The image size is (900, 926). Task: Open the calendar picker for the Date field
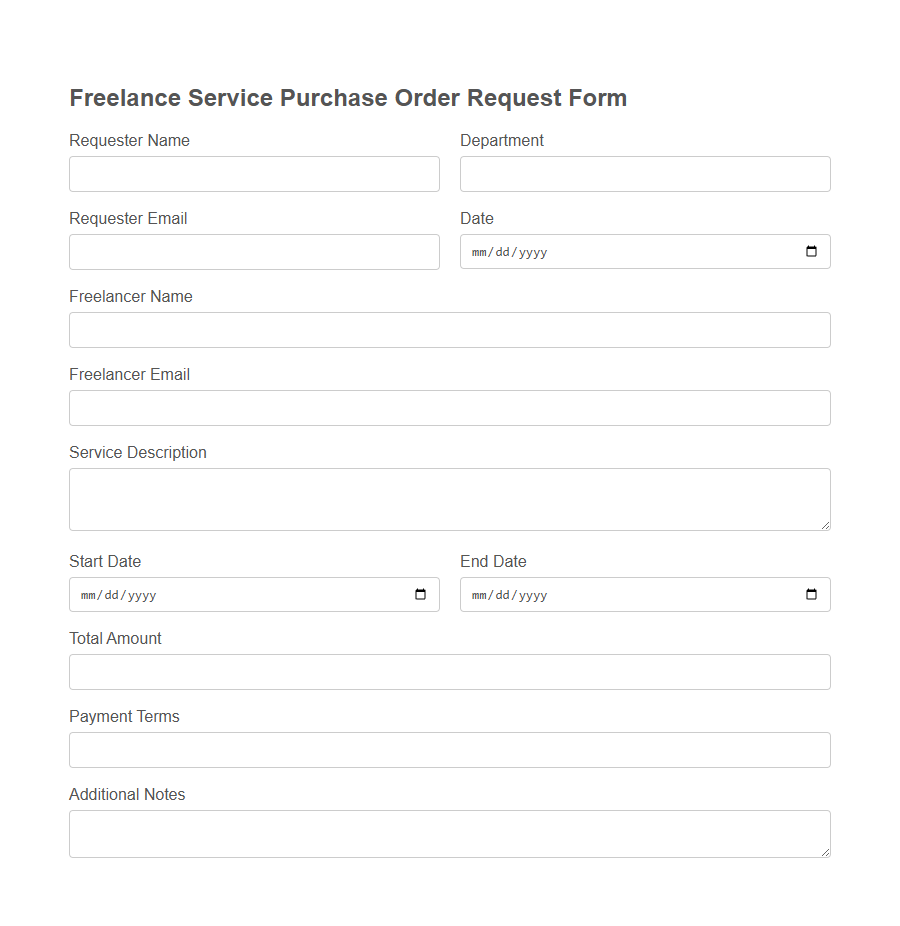click(810, 251)
